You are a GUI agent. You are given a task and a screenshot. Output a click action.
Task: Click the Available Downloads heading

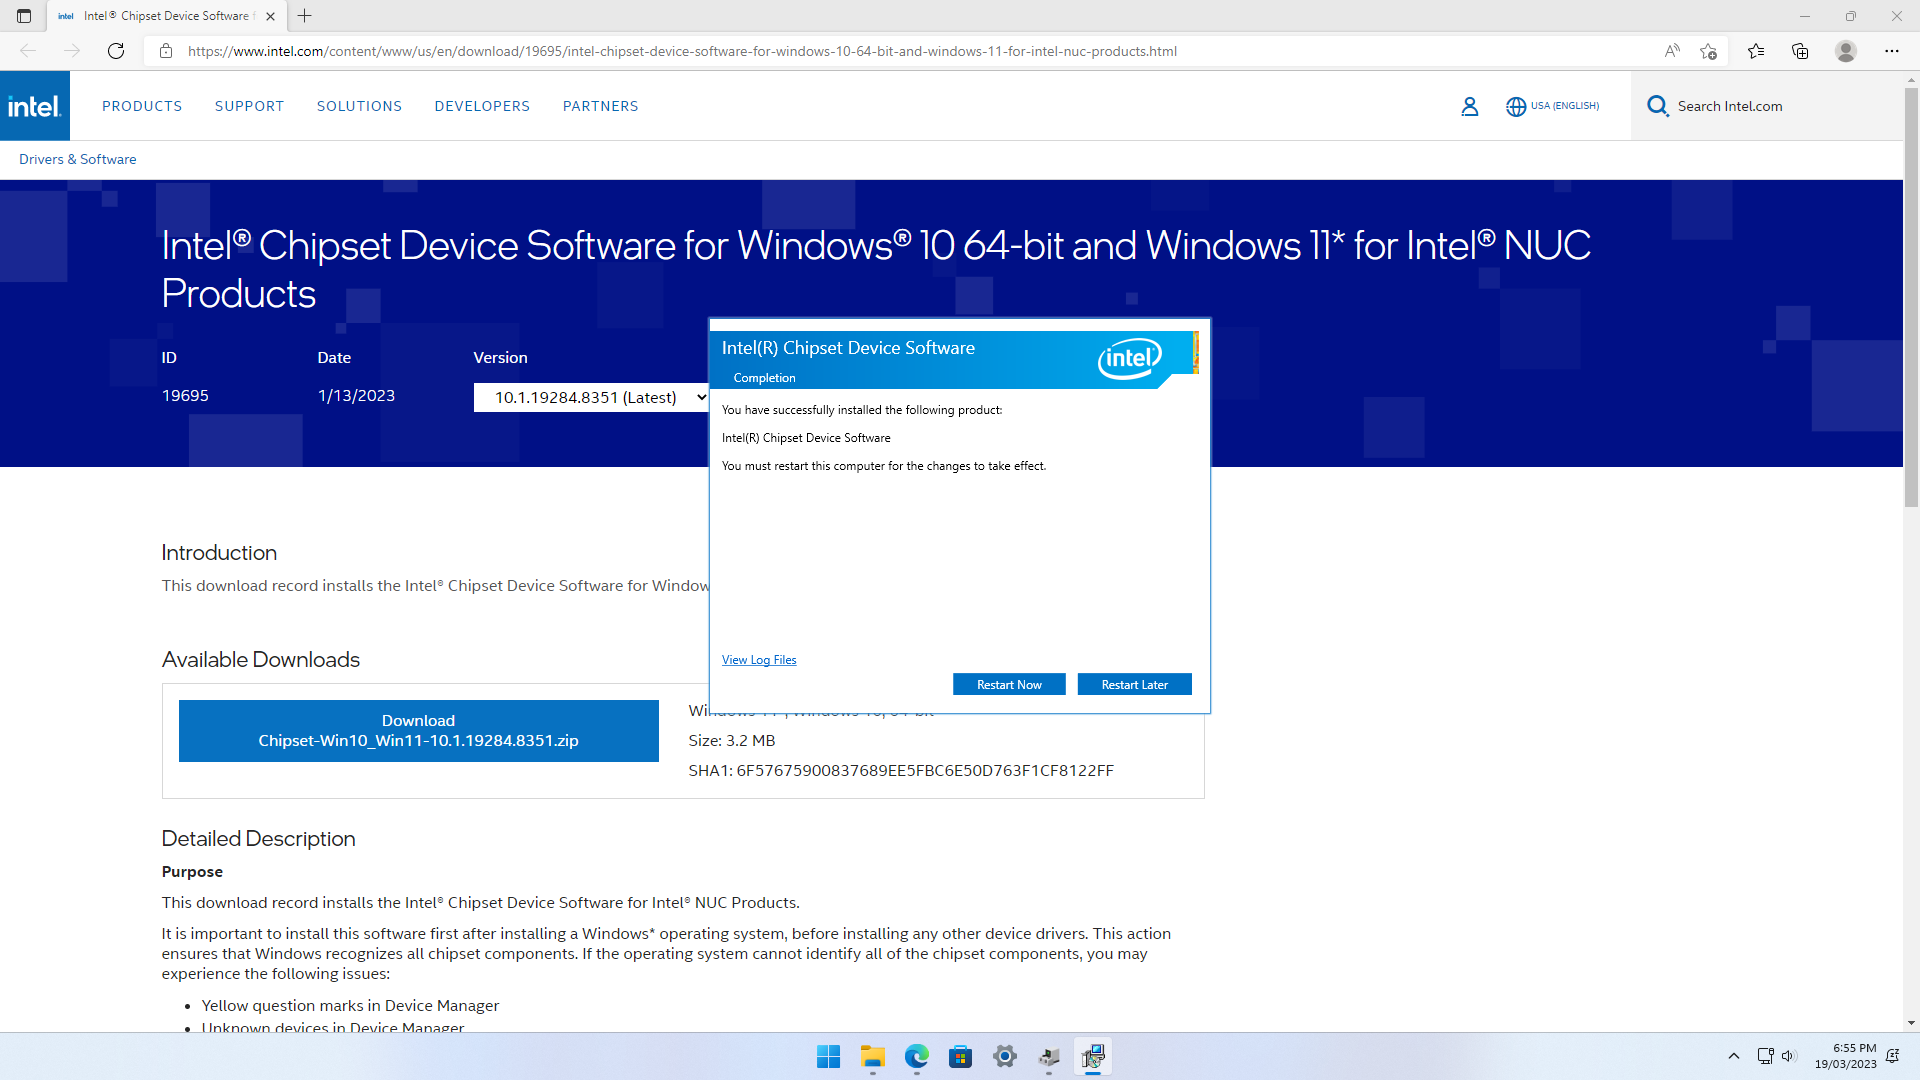pyautogui.click(x=261, y=660)
